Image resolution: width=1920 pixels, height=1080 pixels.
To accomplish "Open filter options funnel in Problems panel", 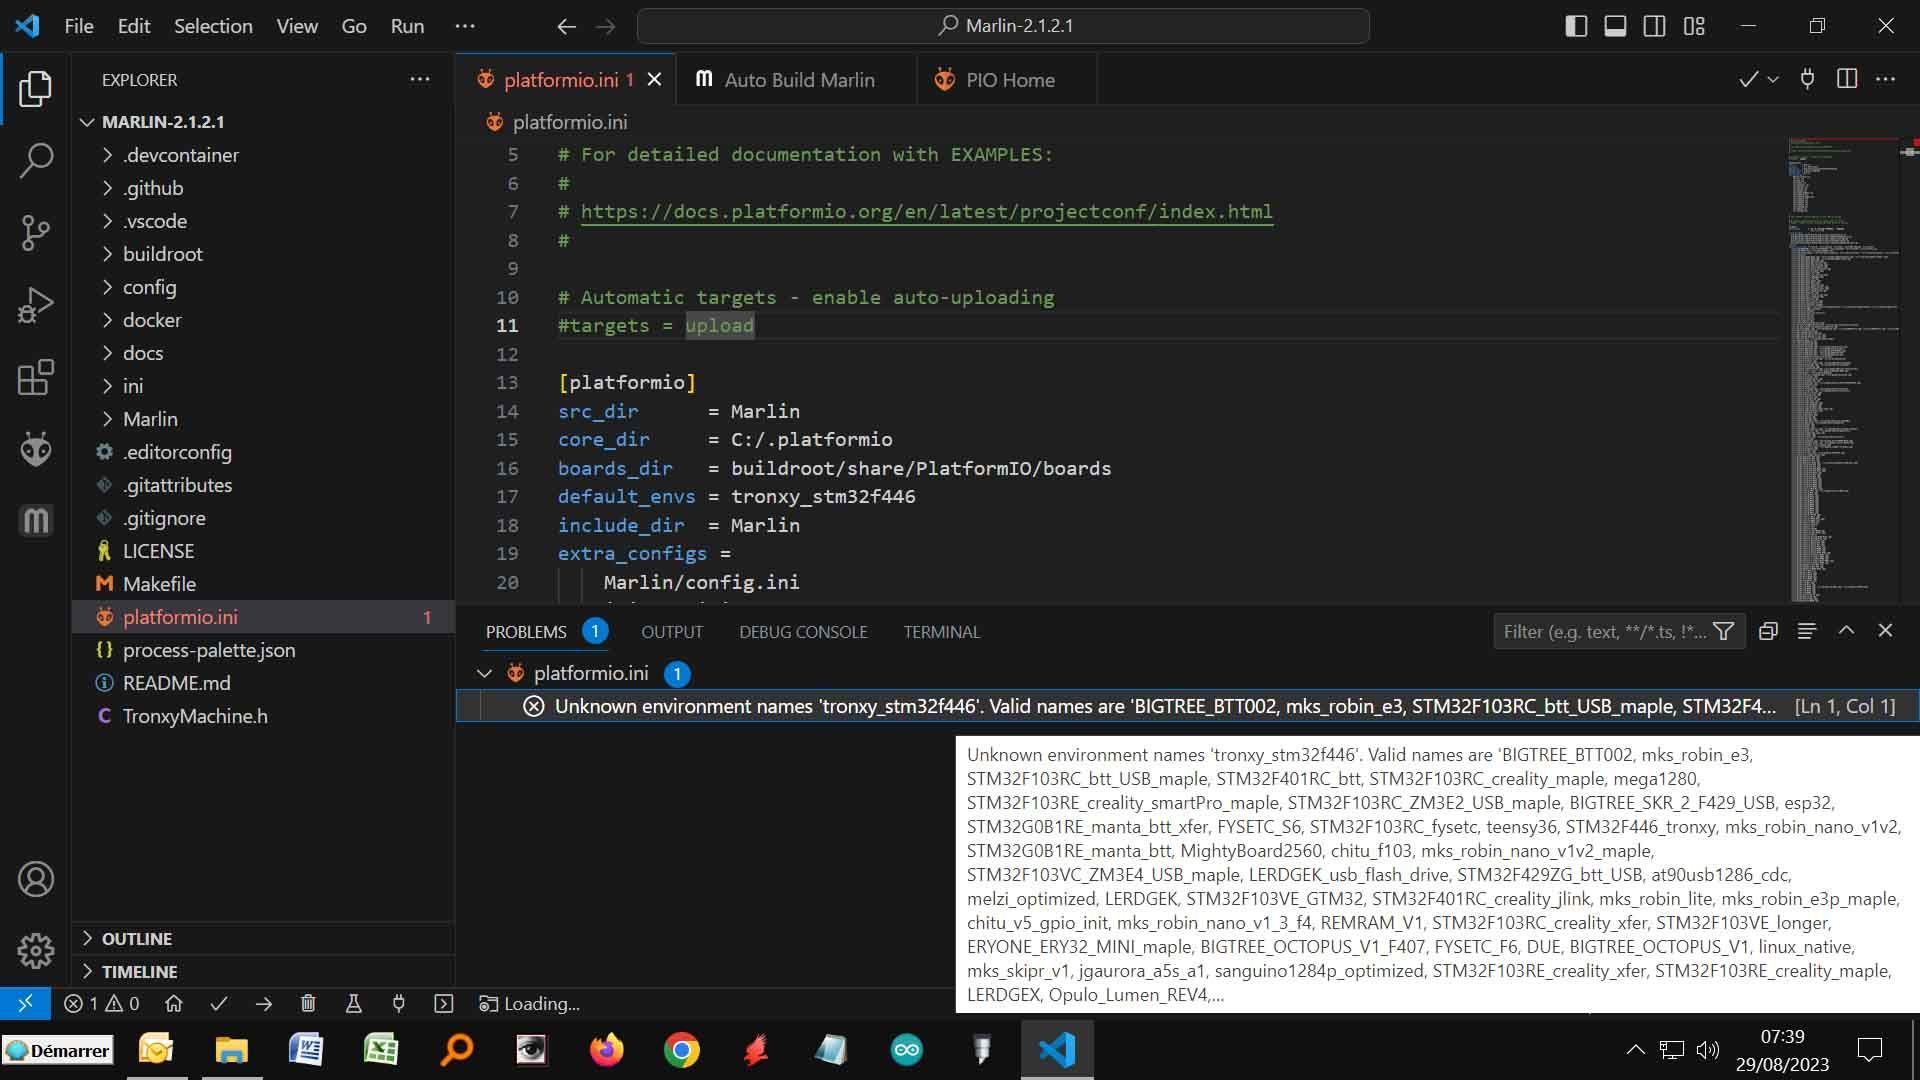I will click(1723, 631).
